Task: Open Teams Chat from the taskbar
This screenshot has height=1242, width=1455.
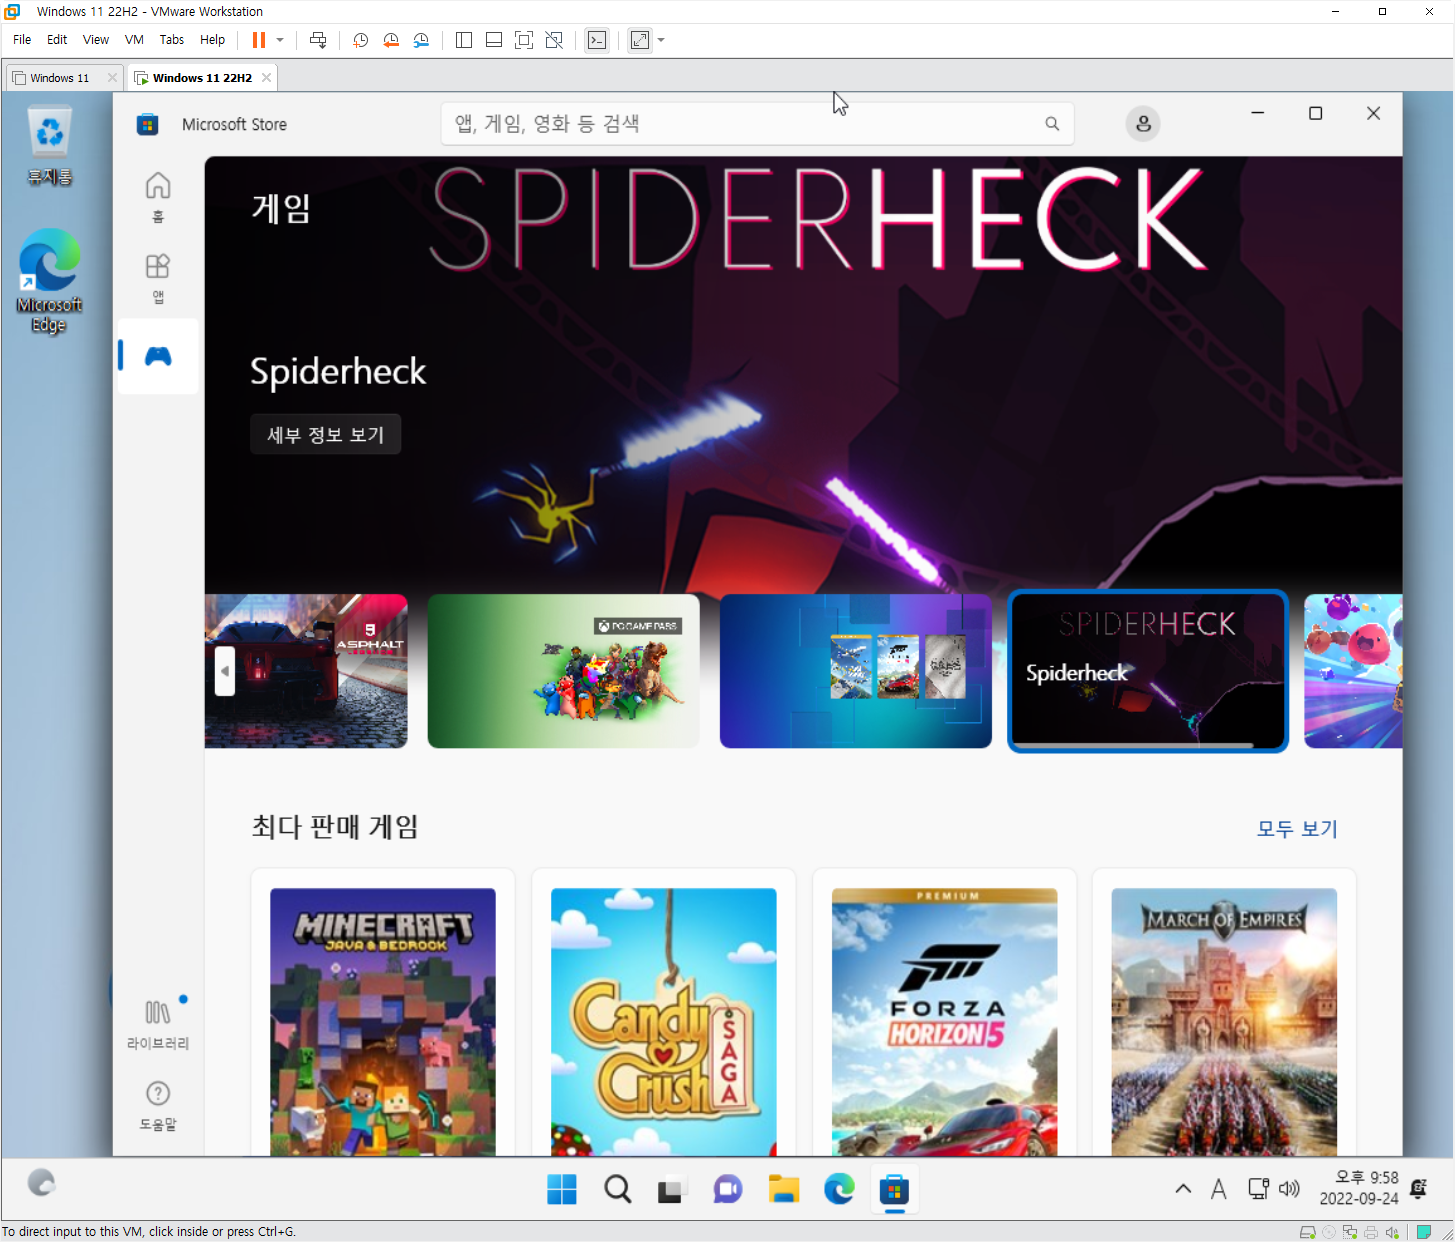Action: [x=727, y=1190]
